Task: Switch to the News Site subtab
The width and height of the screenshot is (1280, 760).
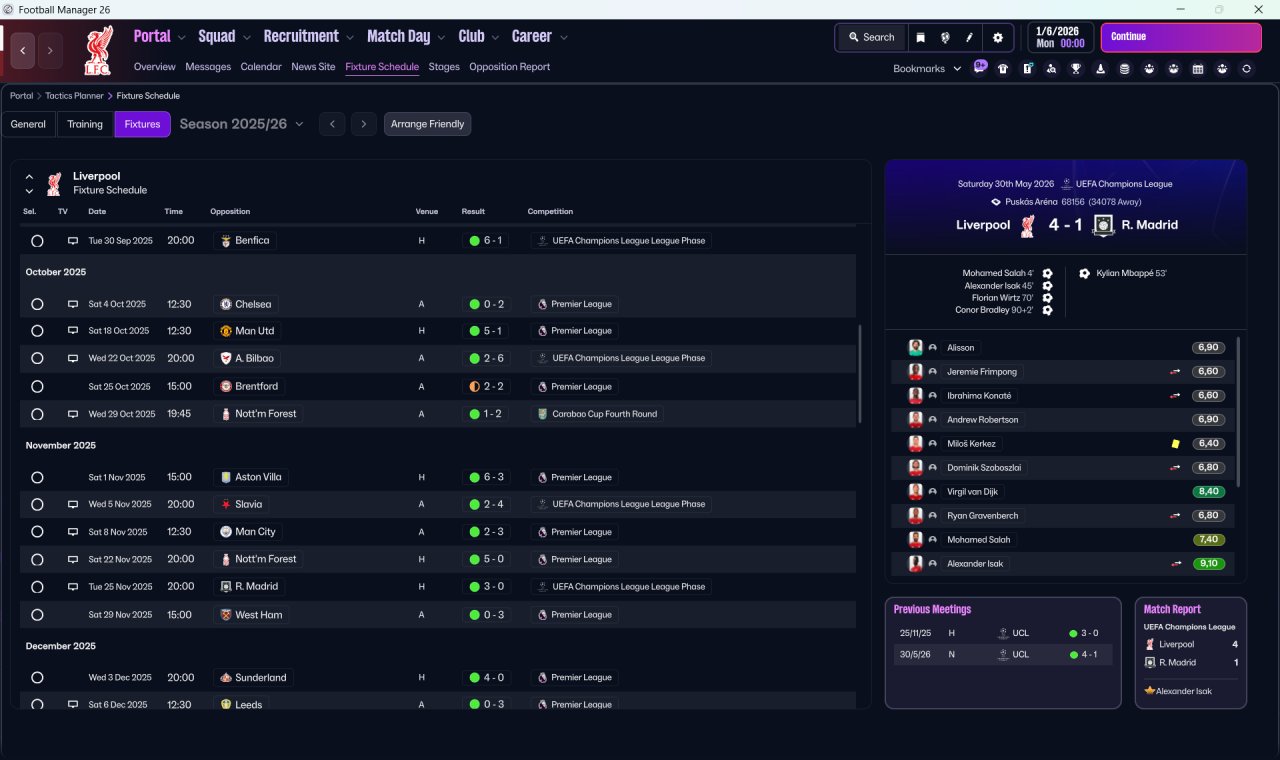Action: [x=313, y=67]
